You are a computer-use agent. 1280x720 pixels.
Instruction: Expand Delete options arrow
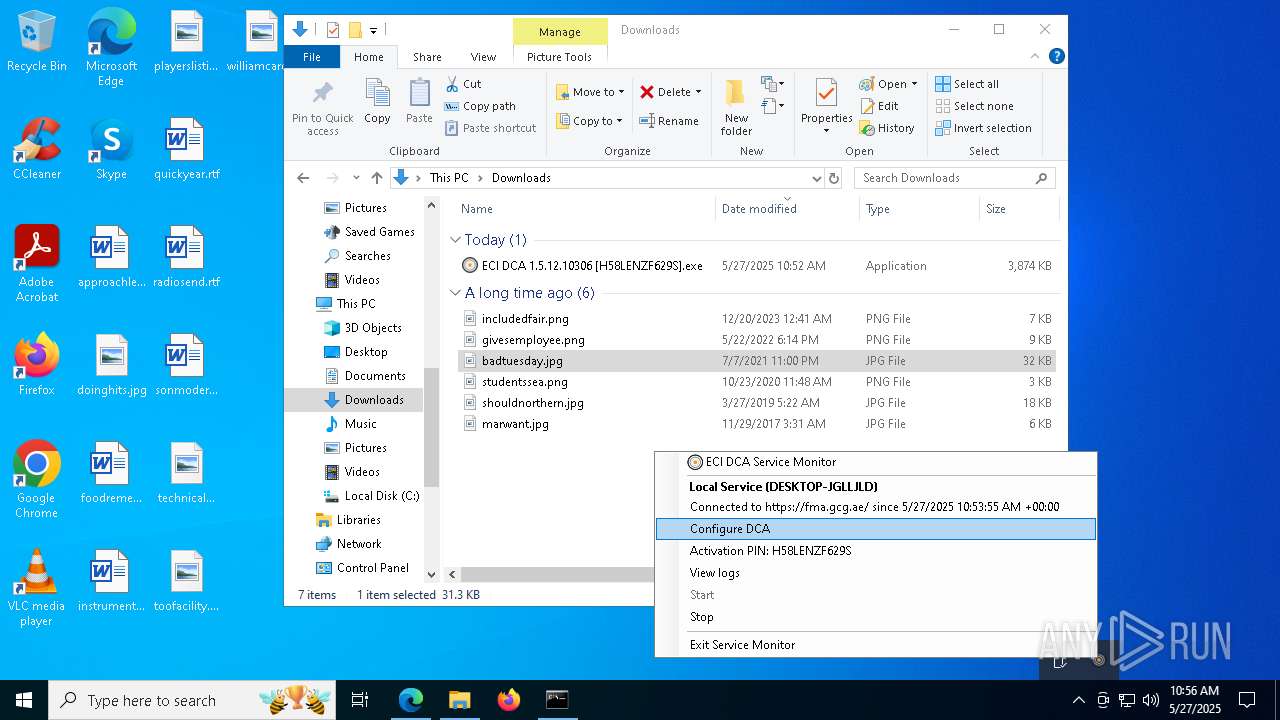[x=698, y=92]
